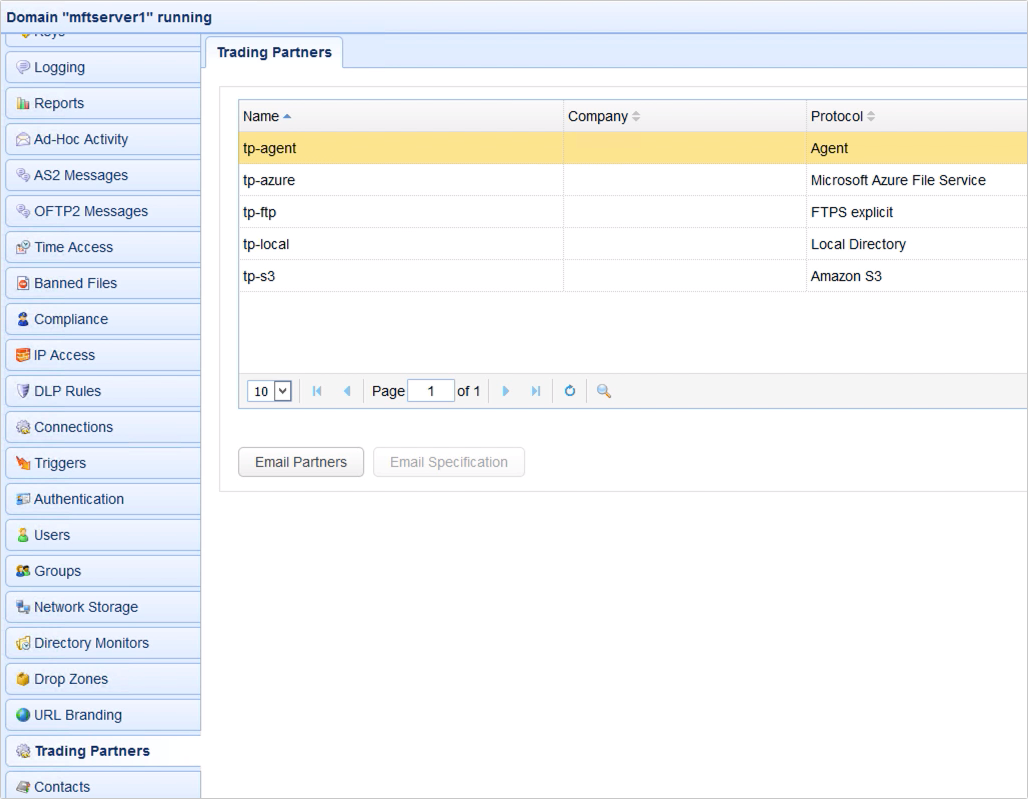Open the Contacts sidebar section

pyautogui.click(x=62, y=786)
